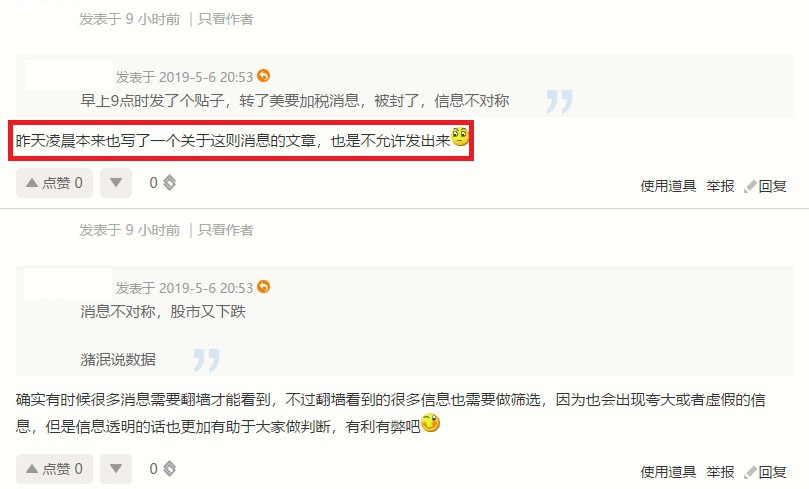The image size is (809, 489).
Task: Click the diamond score icon on first post
Action: 169,183
